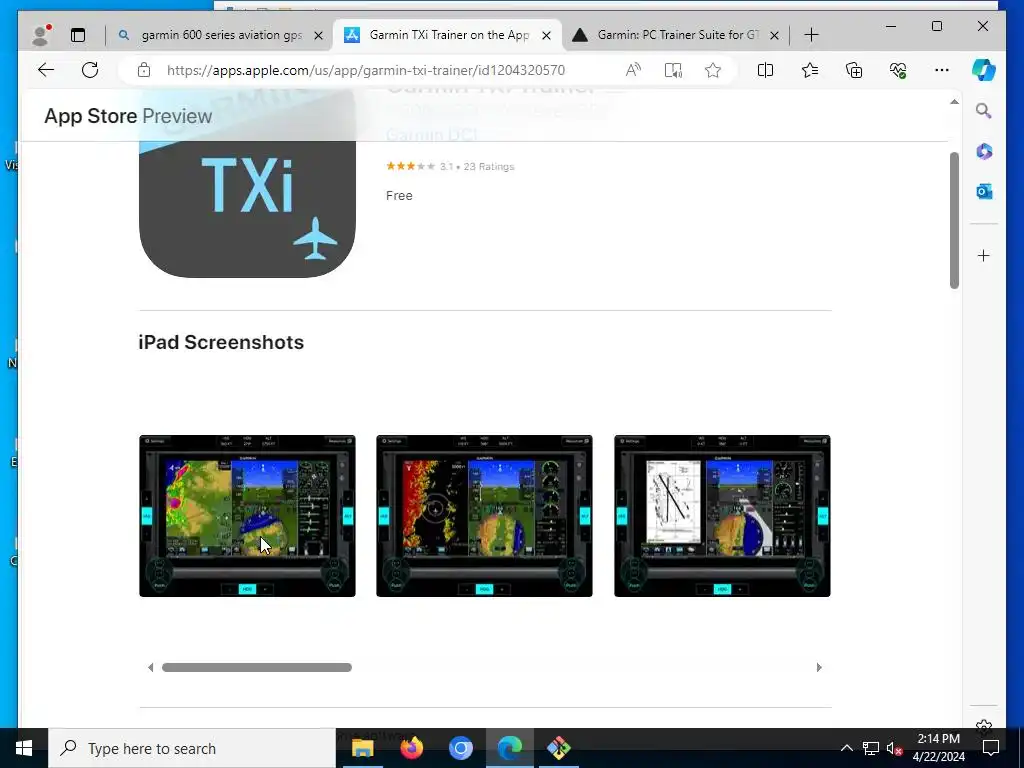Screen dimensions: 1024x768
Task: Open Microsoft 365 sidebar app
Action: [984, 152]
